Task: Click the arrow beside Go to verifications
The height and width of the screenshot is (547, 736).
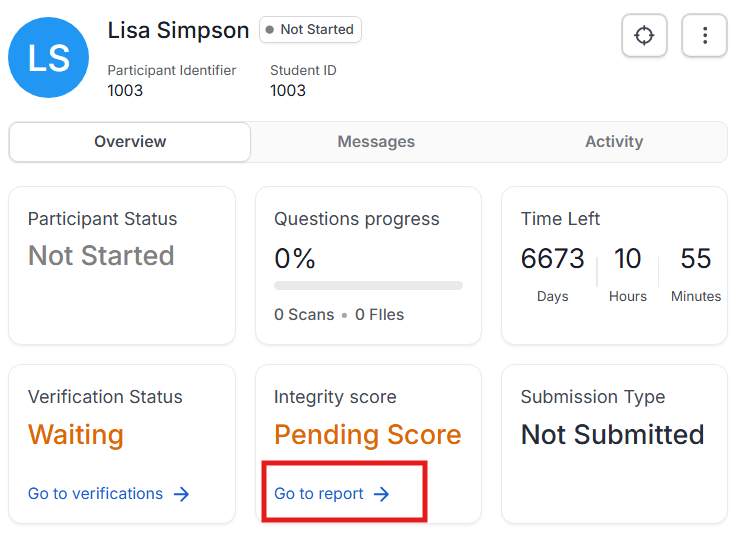Action: pyautogui.click(x=181, y=494)
